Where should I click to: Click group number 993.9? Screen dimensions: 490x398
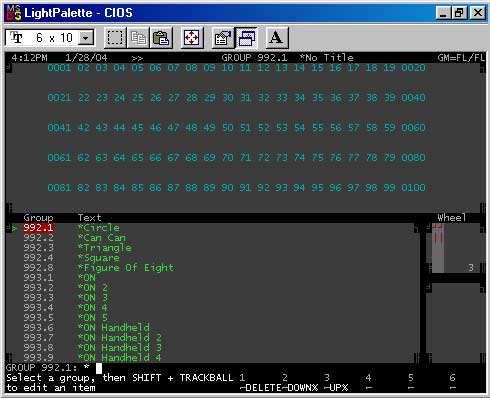[x=38, y=358]
